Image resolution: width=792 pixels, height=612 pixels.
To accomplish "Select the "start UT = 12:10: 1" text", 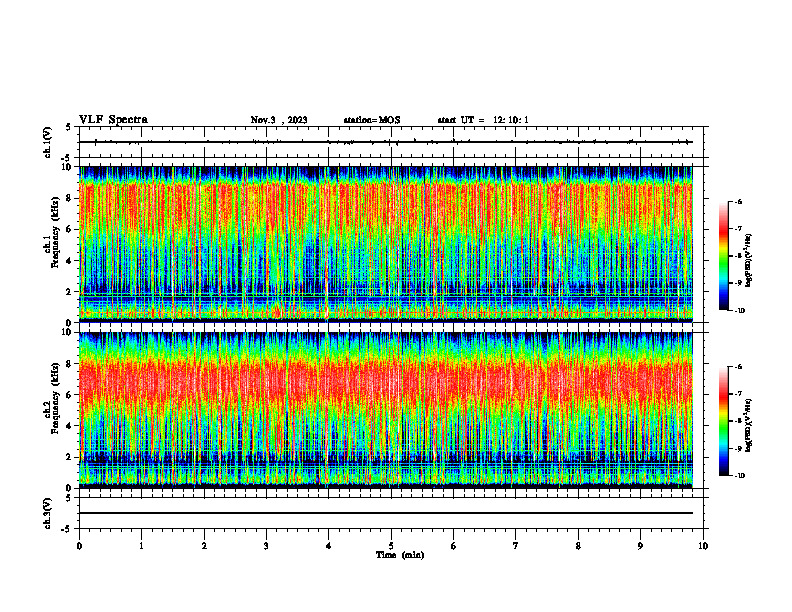I will (x=483, y=120).
